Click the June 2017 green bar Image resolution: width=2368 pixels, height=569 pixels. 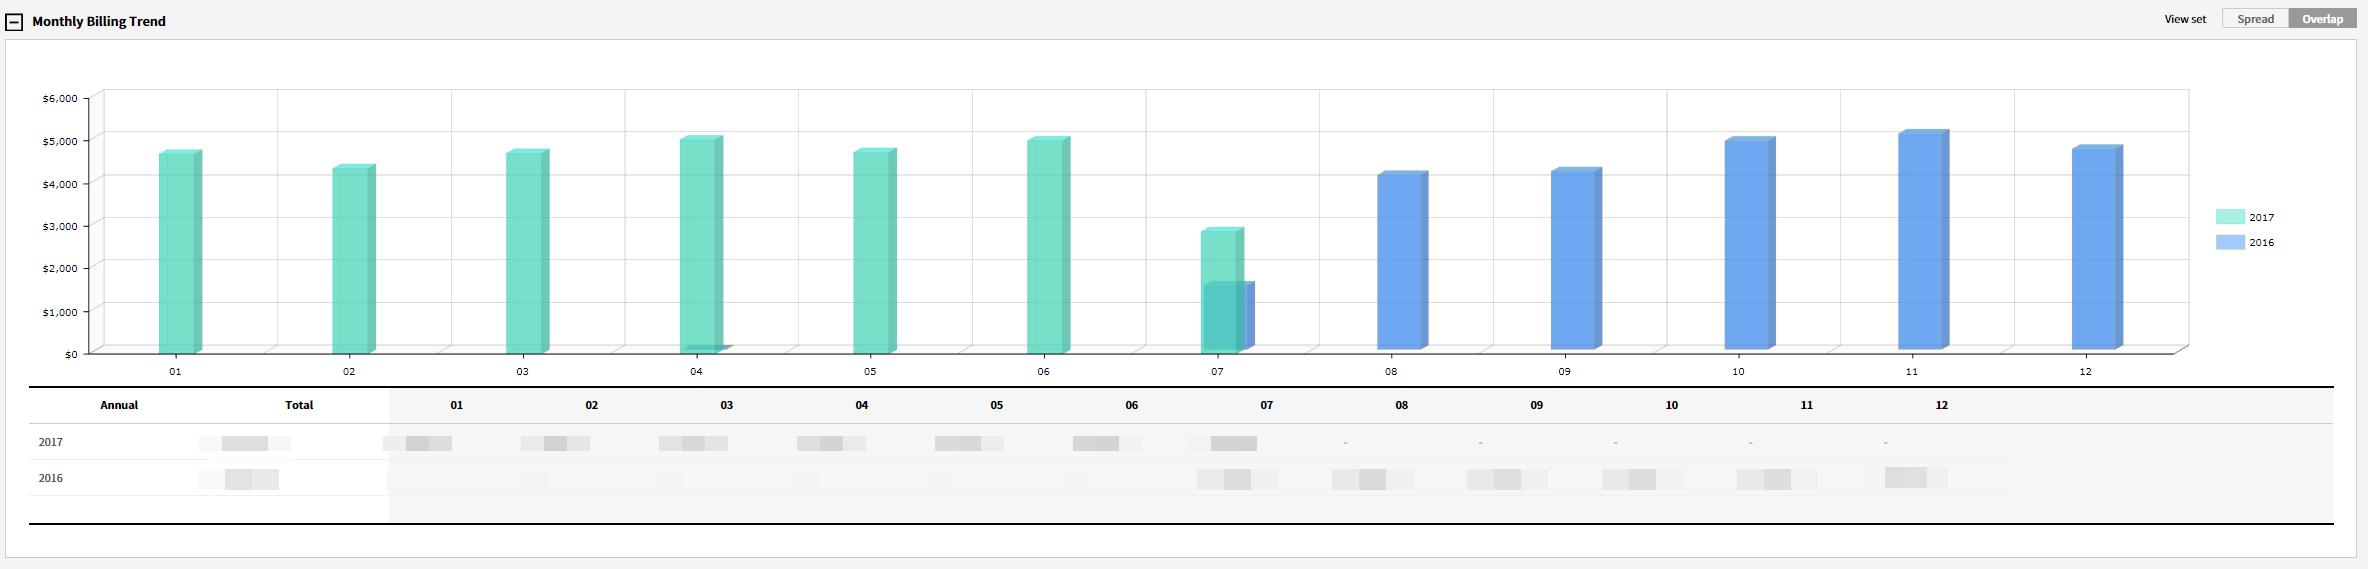[x=1045, y=245]
